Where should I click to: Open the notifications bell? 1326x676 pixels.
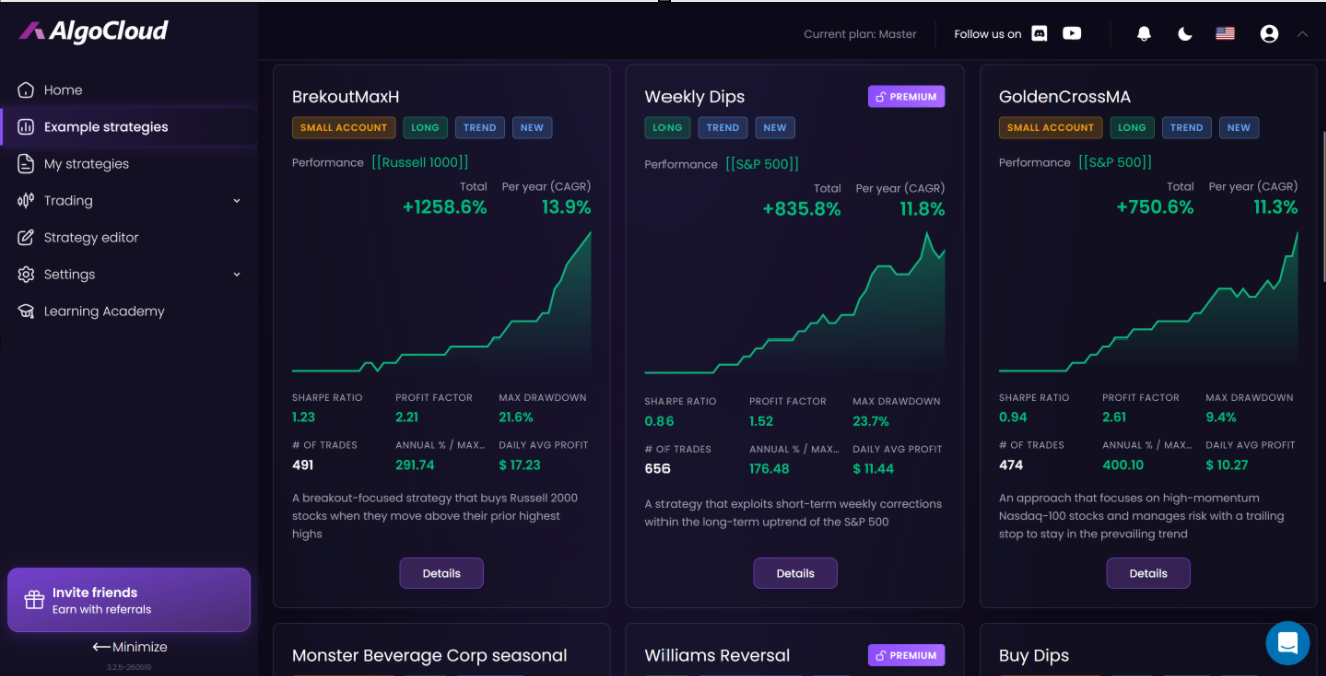pyautogui.click(x=1144, y=34)
